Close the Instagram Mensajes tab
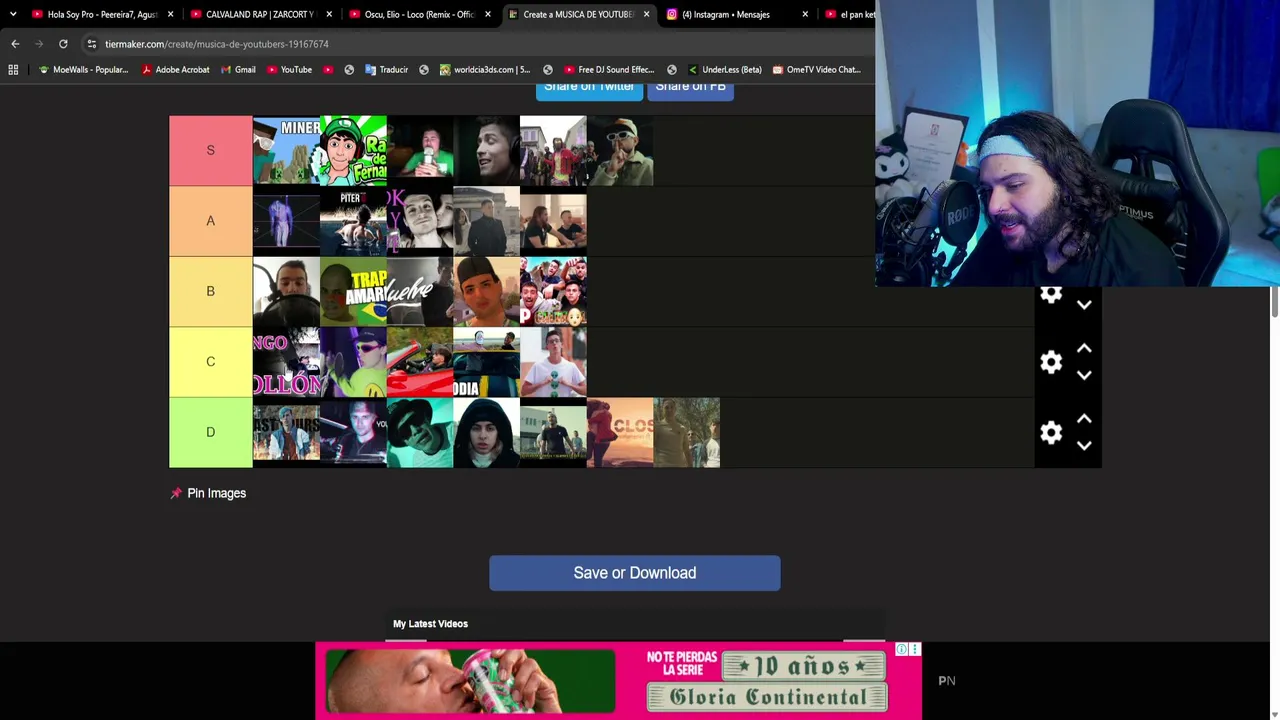This screenshot has height=720, width=1280. click(805, 14)
